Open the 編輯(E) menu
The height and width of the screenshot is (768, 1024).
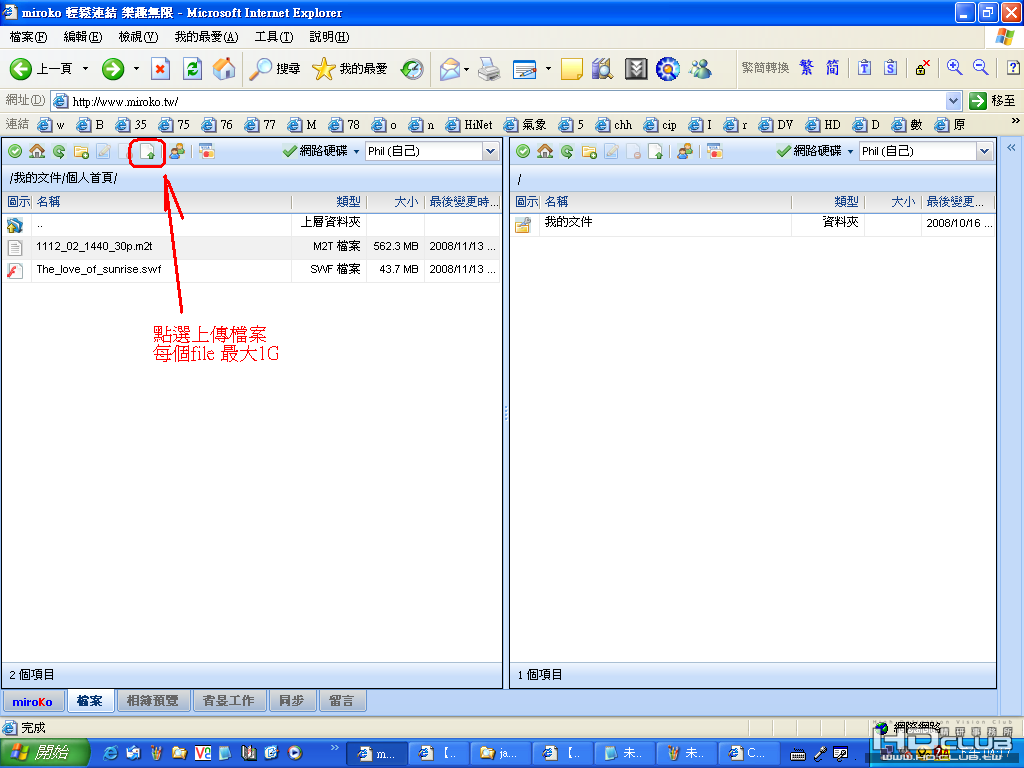[x=83, y=37]
